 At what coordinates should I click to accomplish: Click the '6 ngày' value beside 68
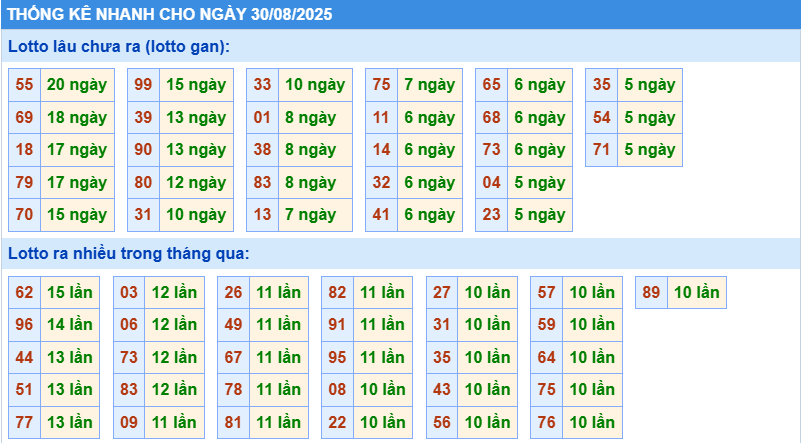540,117
